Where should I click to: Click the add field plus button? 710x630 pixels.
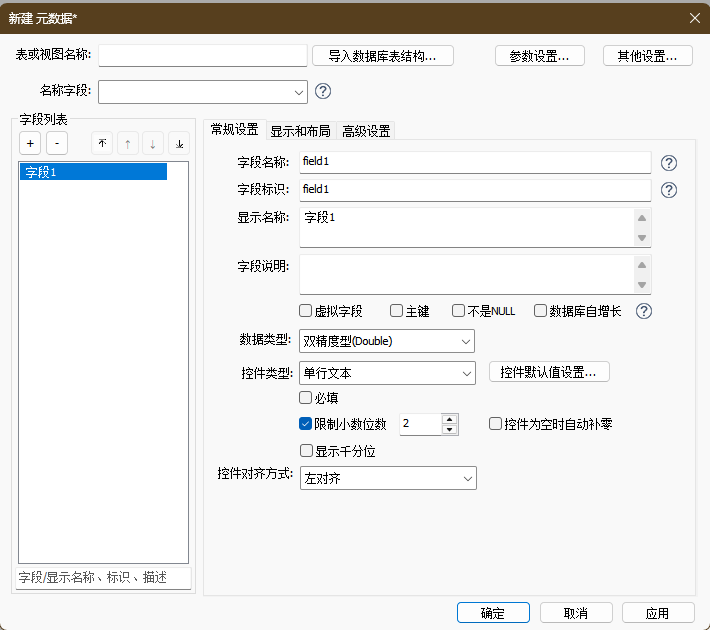[x=30, y=143]
